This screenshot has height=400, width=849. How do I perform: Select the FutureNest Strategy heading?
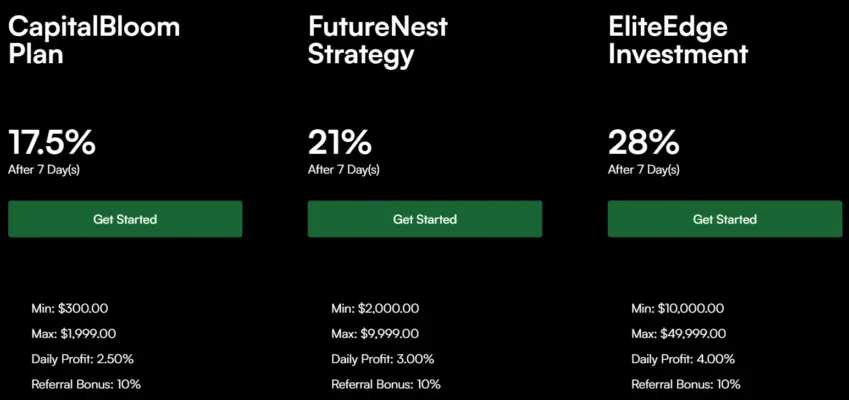coord(378,40)
